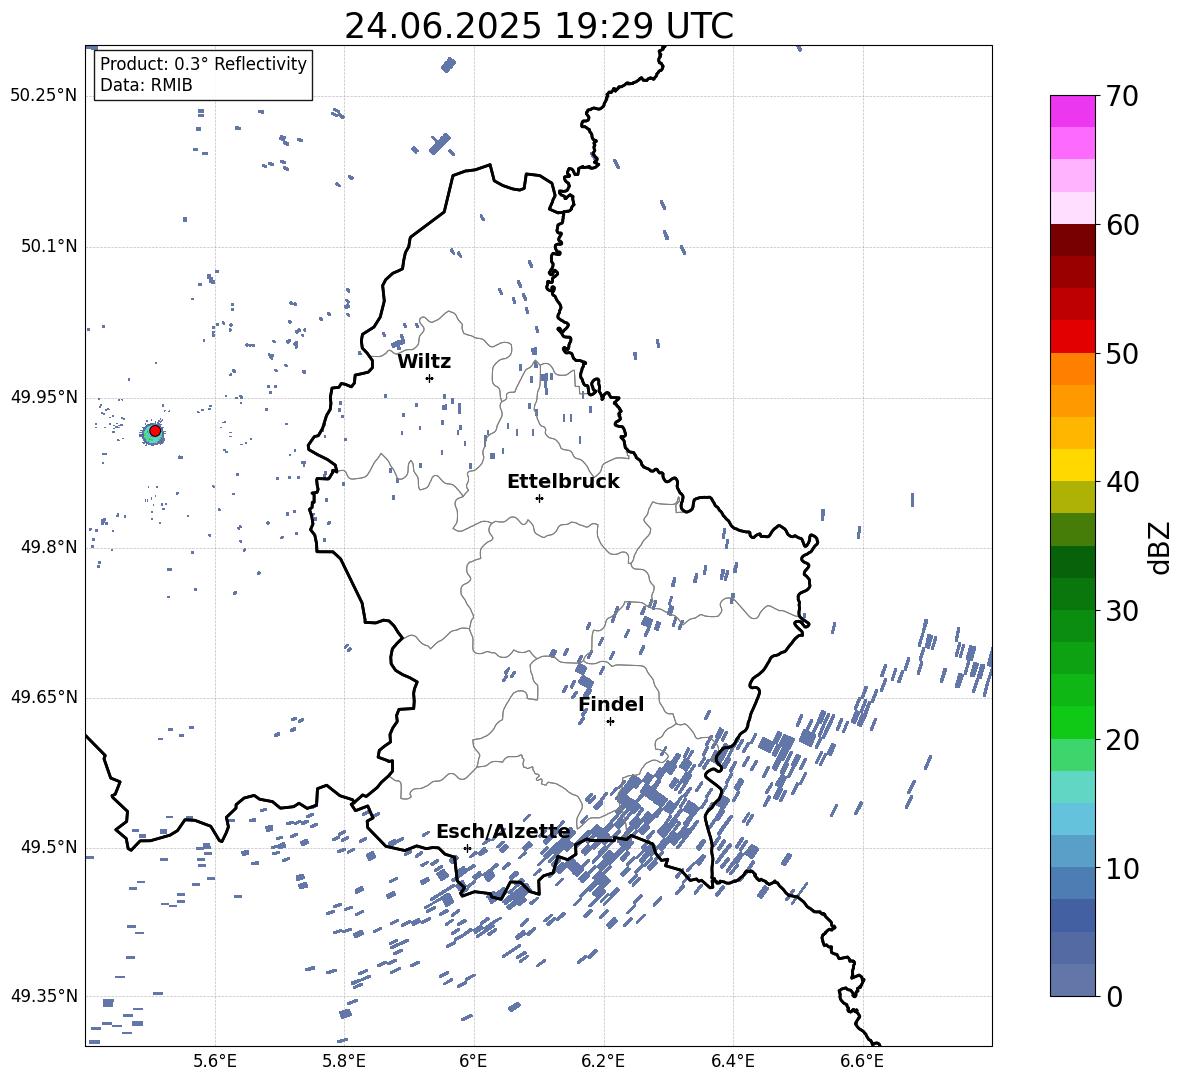Image resolution: width=1184 pixels, height=1081 pixels.
Task: Click the 5.6°E longitude label
Action: click(x=215, y=1061)
